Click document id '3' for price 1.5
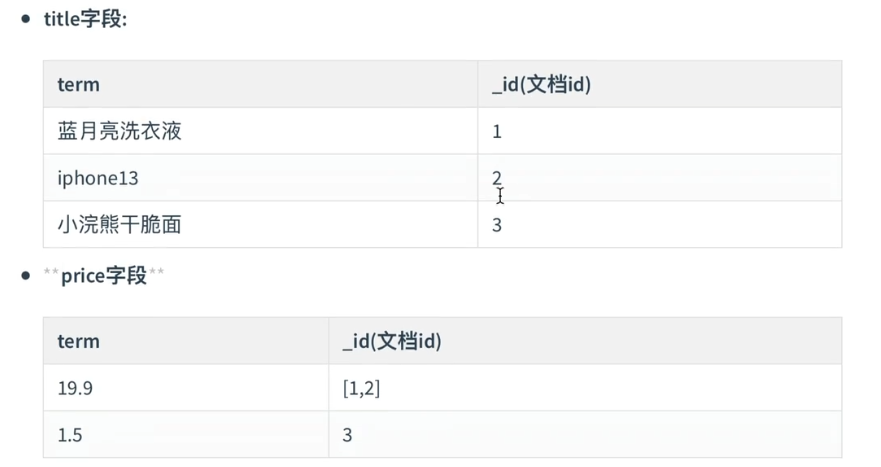 (347, 435)
